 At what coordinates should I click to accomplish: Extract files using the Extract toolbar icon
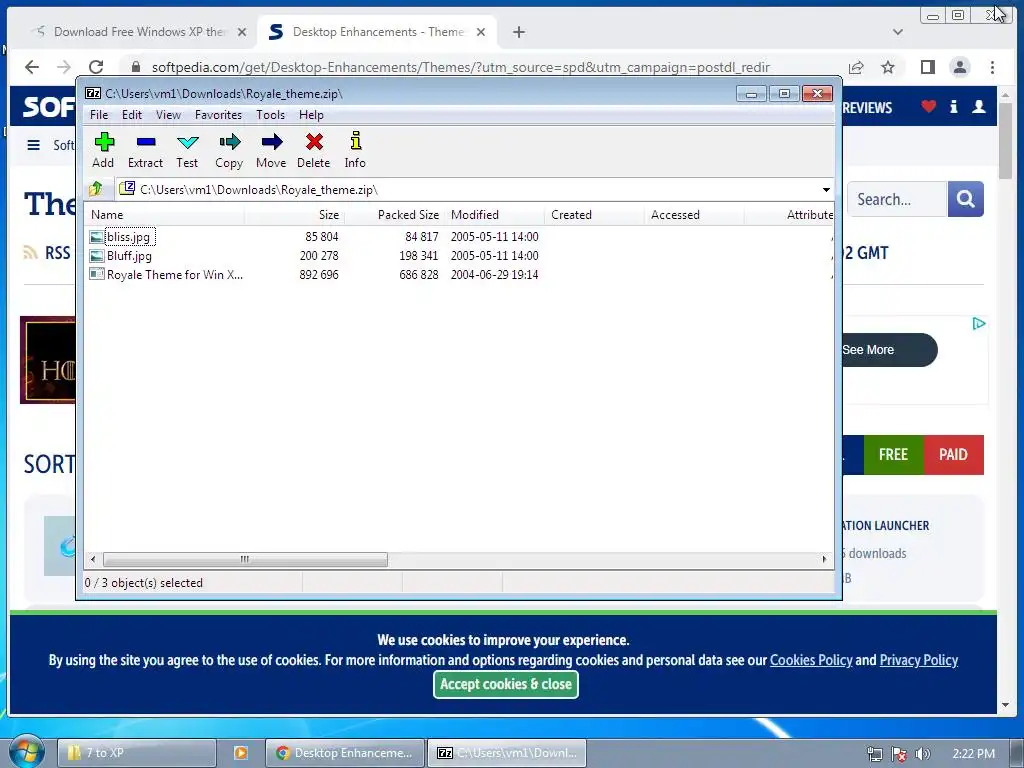(145, 150)
